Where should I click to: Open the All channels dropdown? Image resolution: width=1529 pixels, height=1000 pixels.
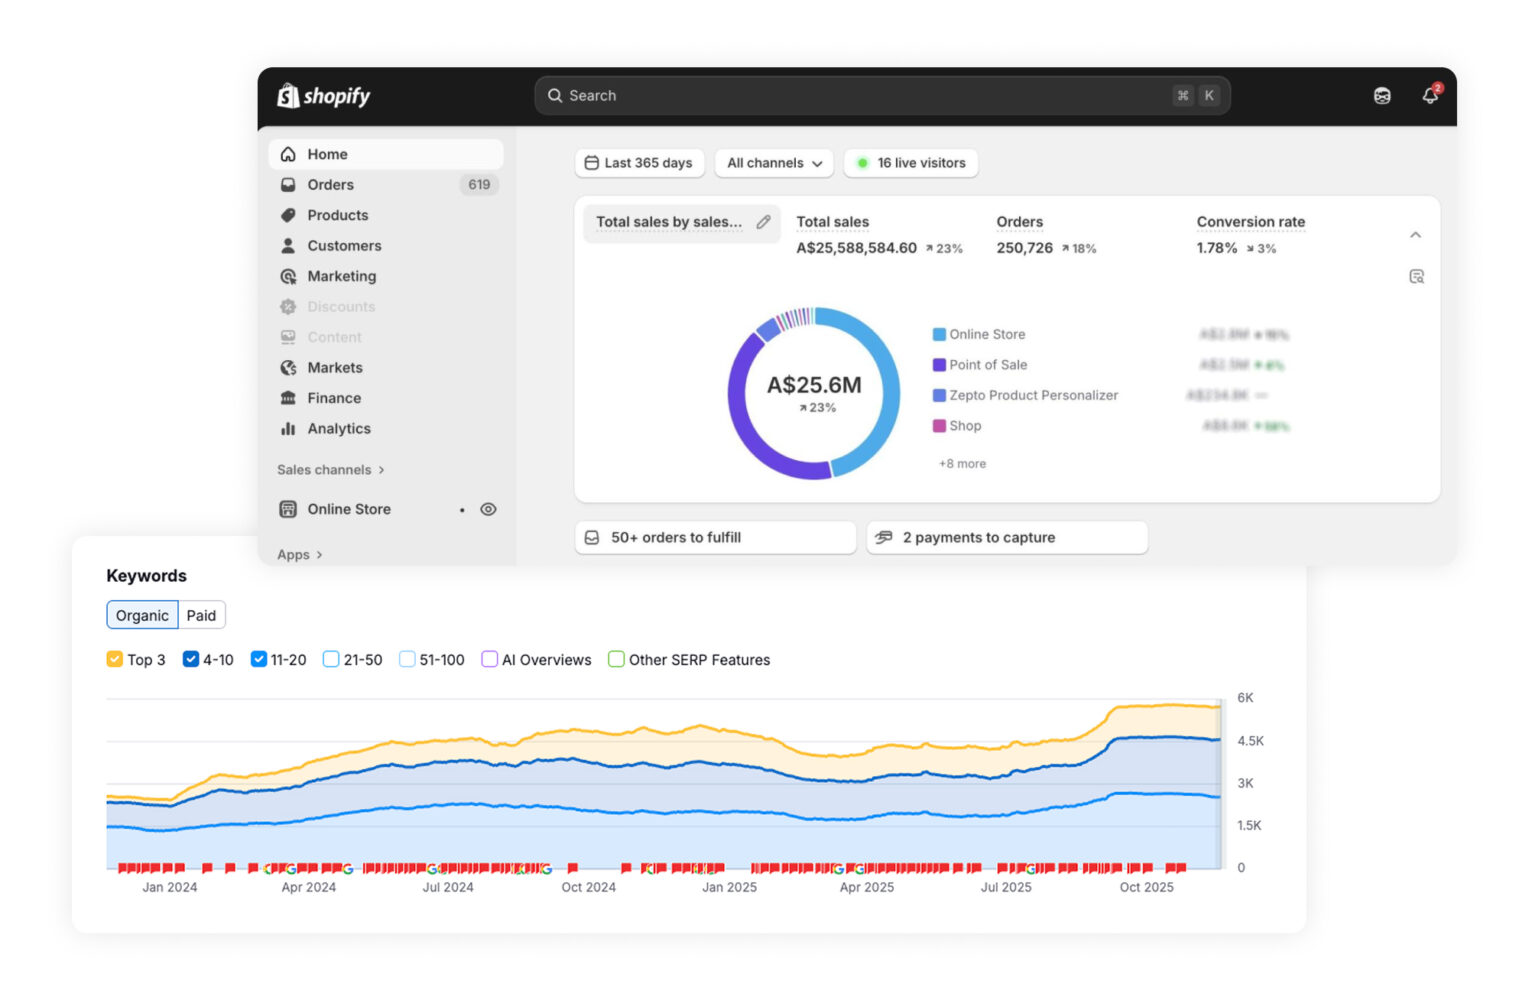tap(773, 162)
